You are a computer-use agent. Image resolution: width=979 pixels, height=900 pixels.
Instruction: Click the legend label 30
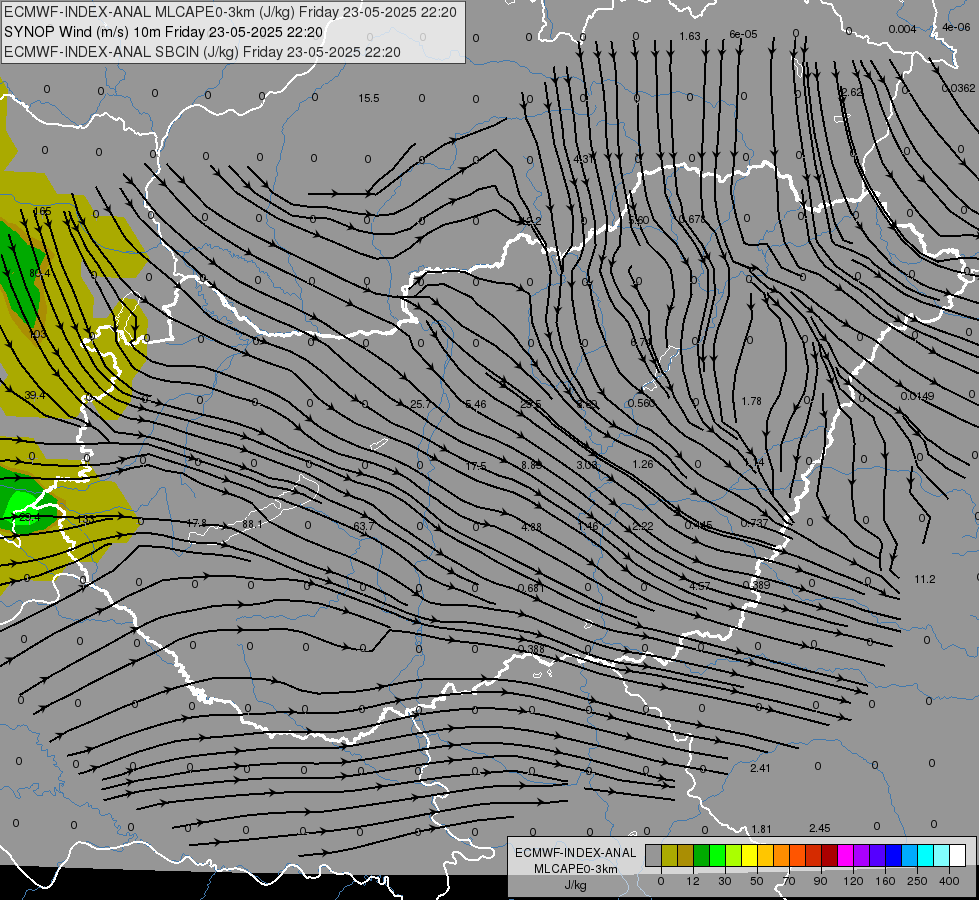[x=724, y=881]
